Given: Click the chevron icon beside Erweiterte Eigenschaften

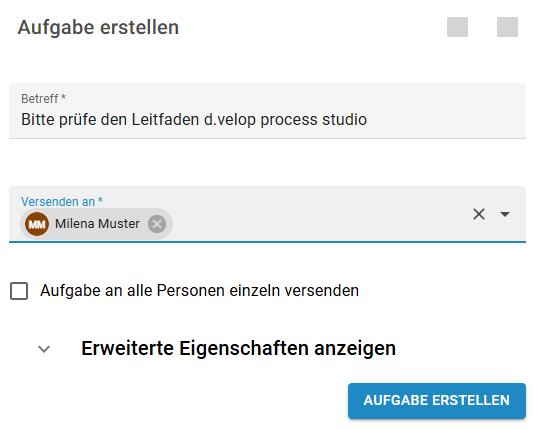Looking at the screenshot, I should pos(44,349).
